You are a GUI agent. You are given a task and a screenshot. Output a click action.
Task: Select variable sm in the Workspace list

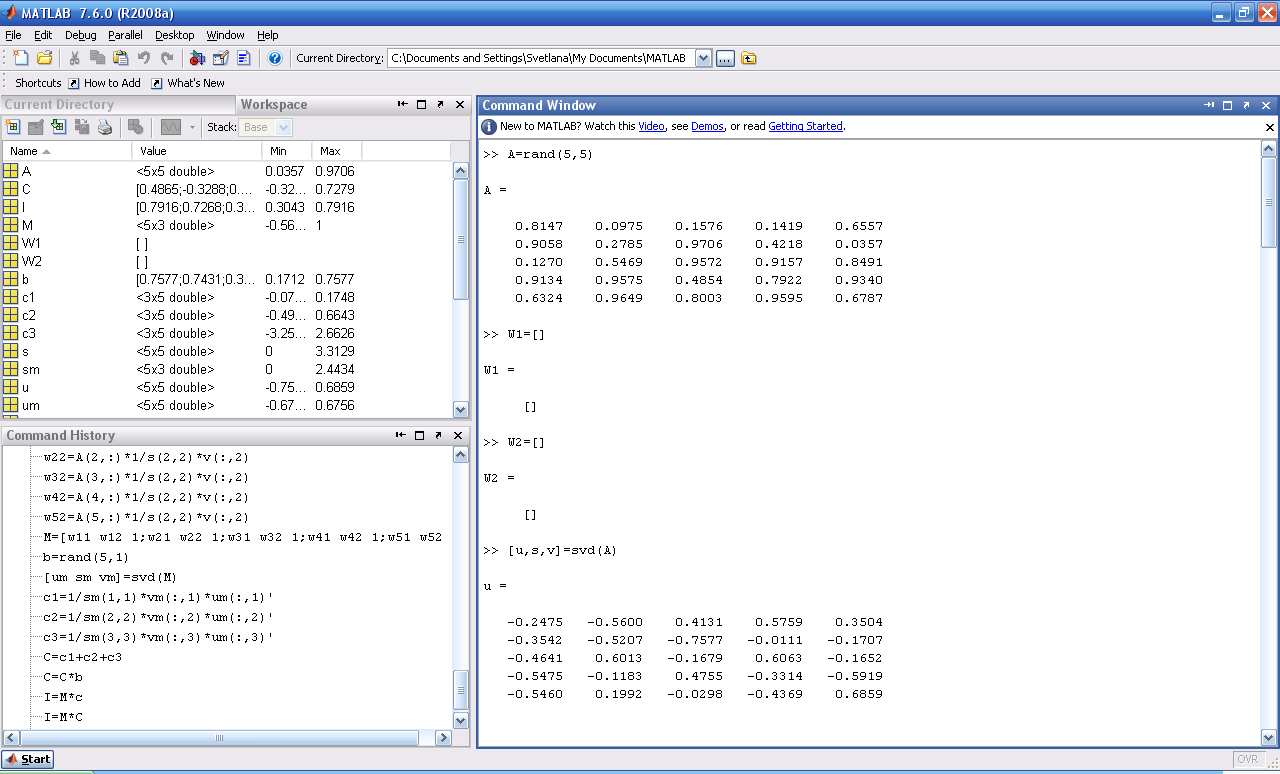point(30,369)
